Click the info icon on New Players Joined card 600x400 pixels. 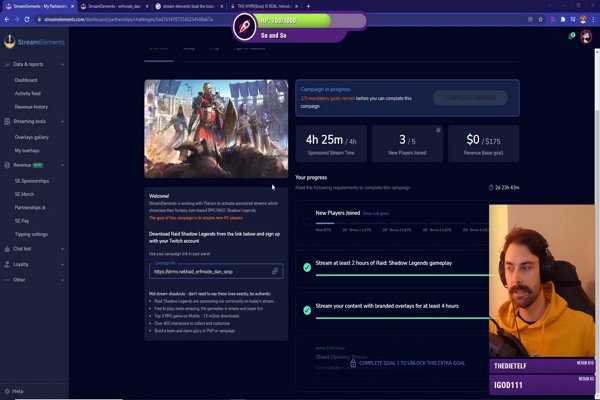coord(438,130)
